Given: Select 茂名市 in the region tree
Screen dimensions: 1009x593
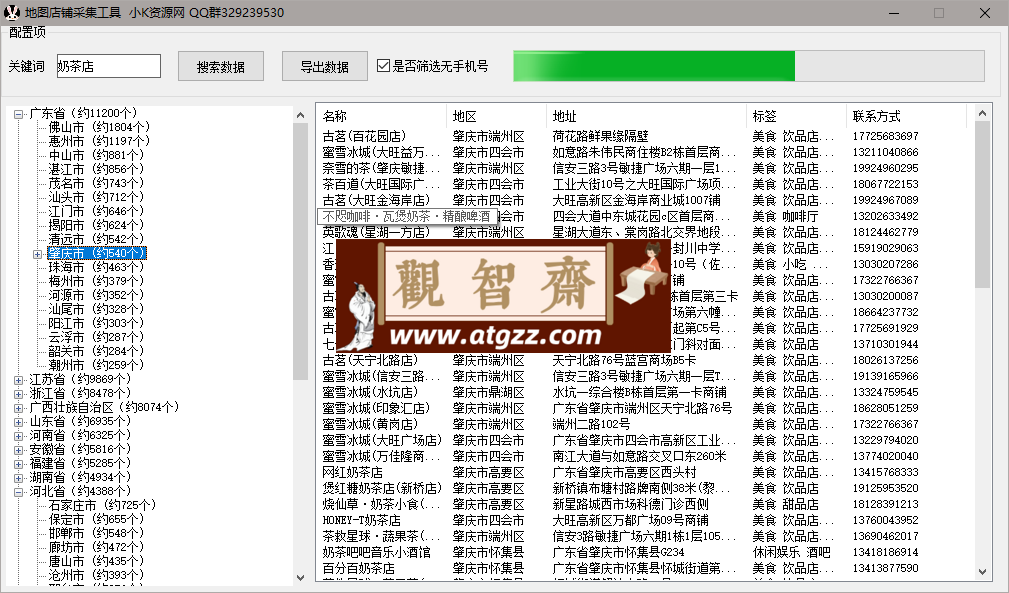Looking at the screenshot, I should click(96, 183).
